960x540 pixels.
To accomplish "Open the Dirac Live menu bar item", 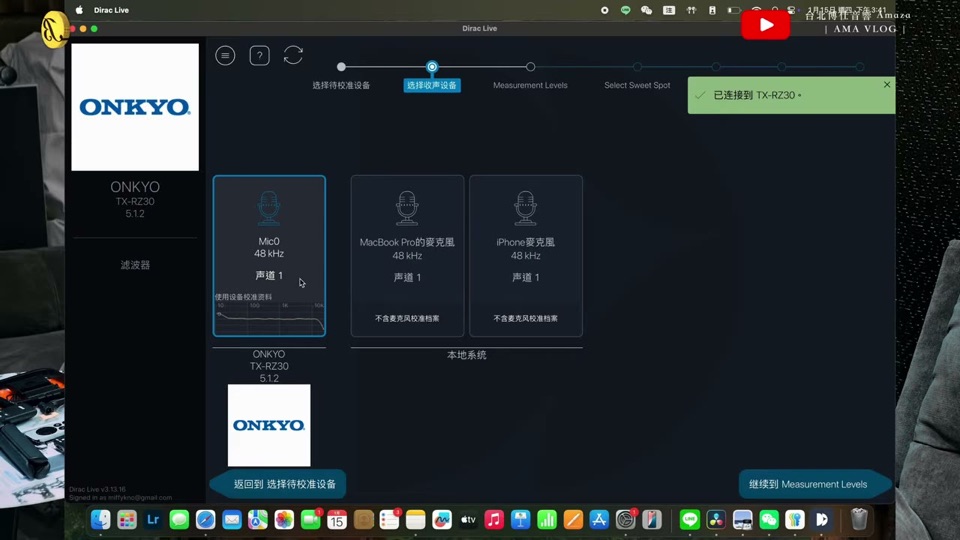I will [x=111, y=10].
